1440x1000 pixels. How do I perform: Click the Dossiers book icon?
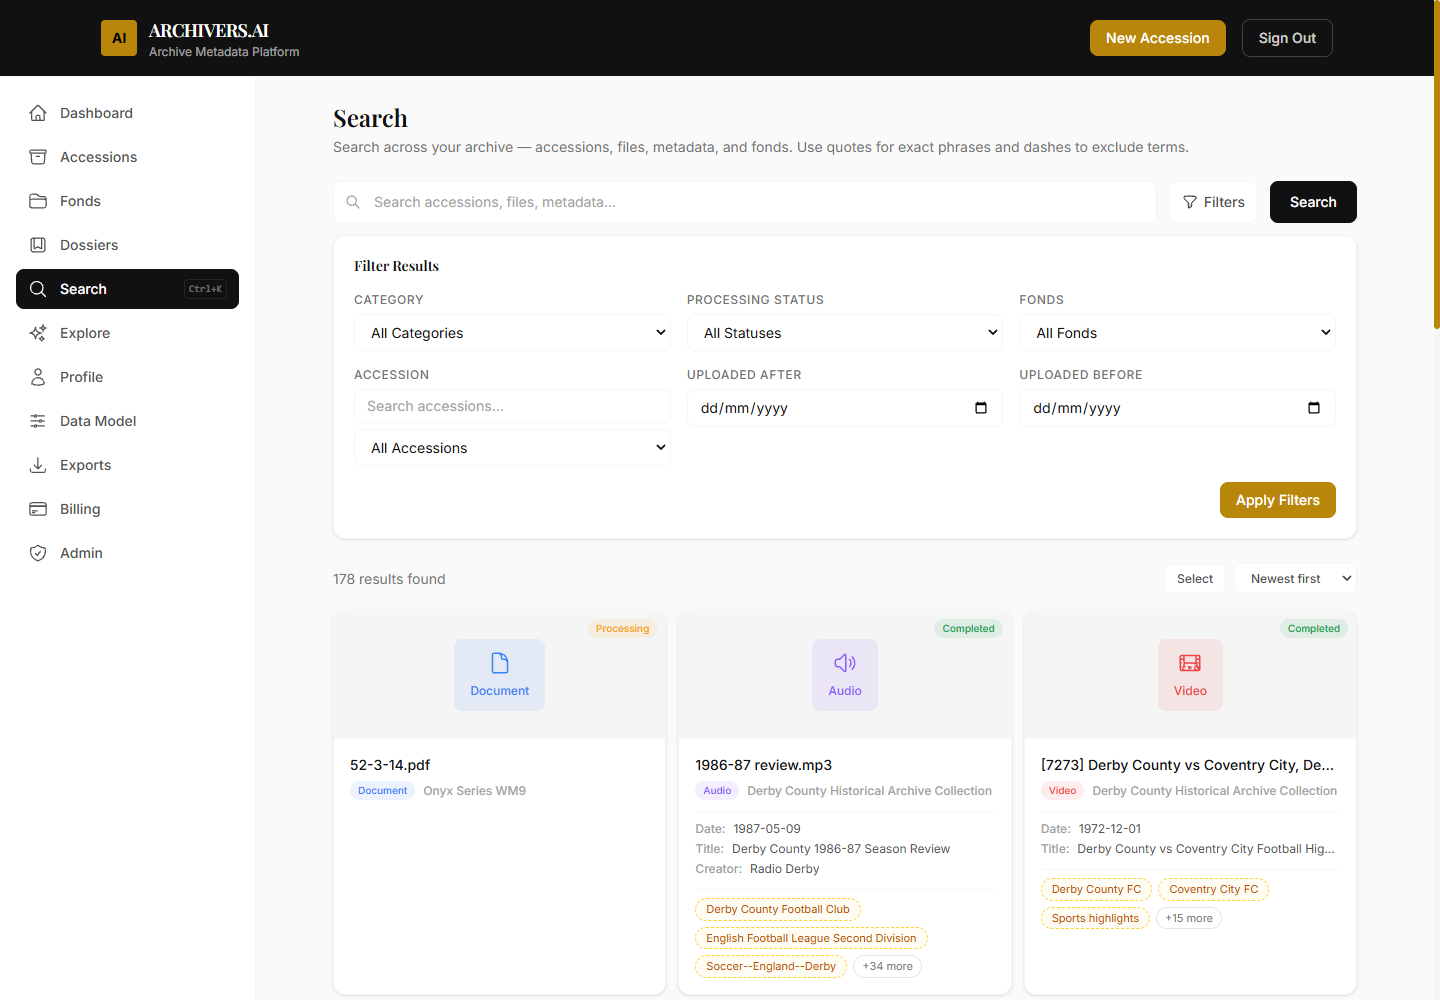pos(38,245)
